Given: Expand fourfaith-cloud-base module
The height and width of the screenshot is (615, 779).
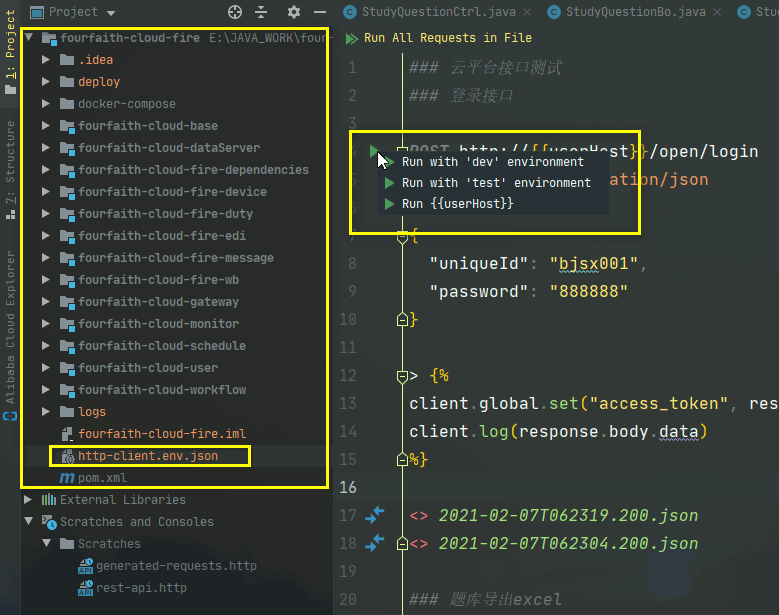Looking at the screenshot, I should point(46,126).
